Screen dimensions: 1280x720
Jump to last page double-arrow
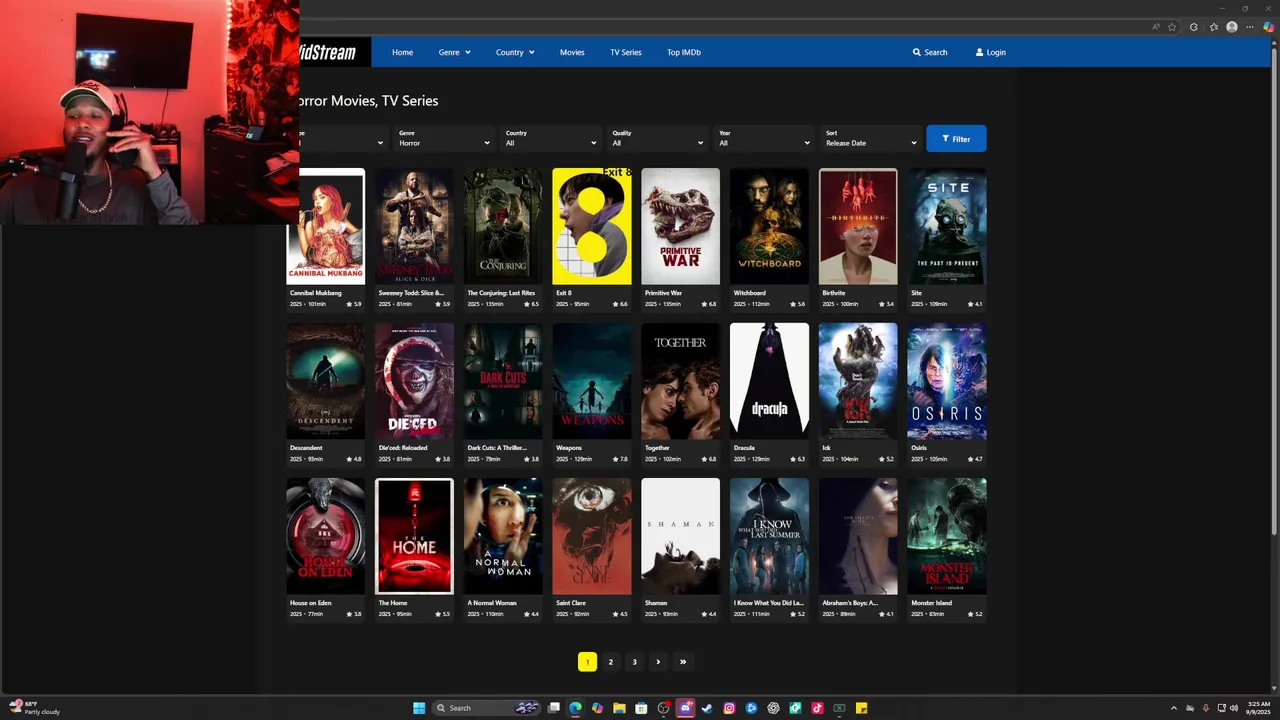tap(683, 661)
